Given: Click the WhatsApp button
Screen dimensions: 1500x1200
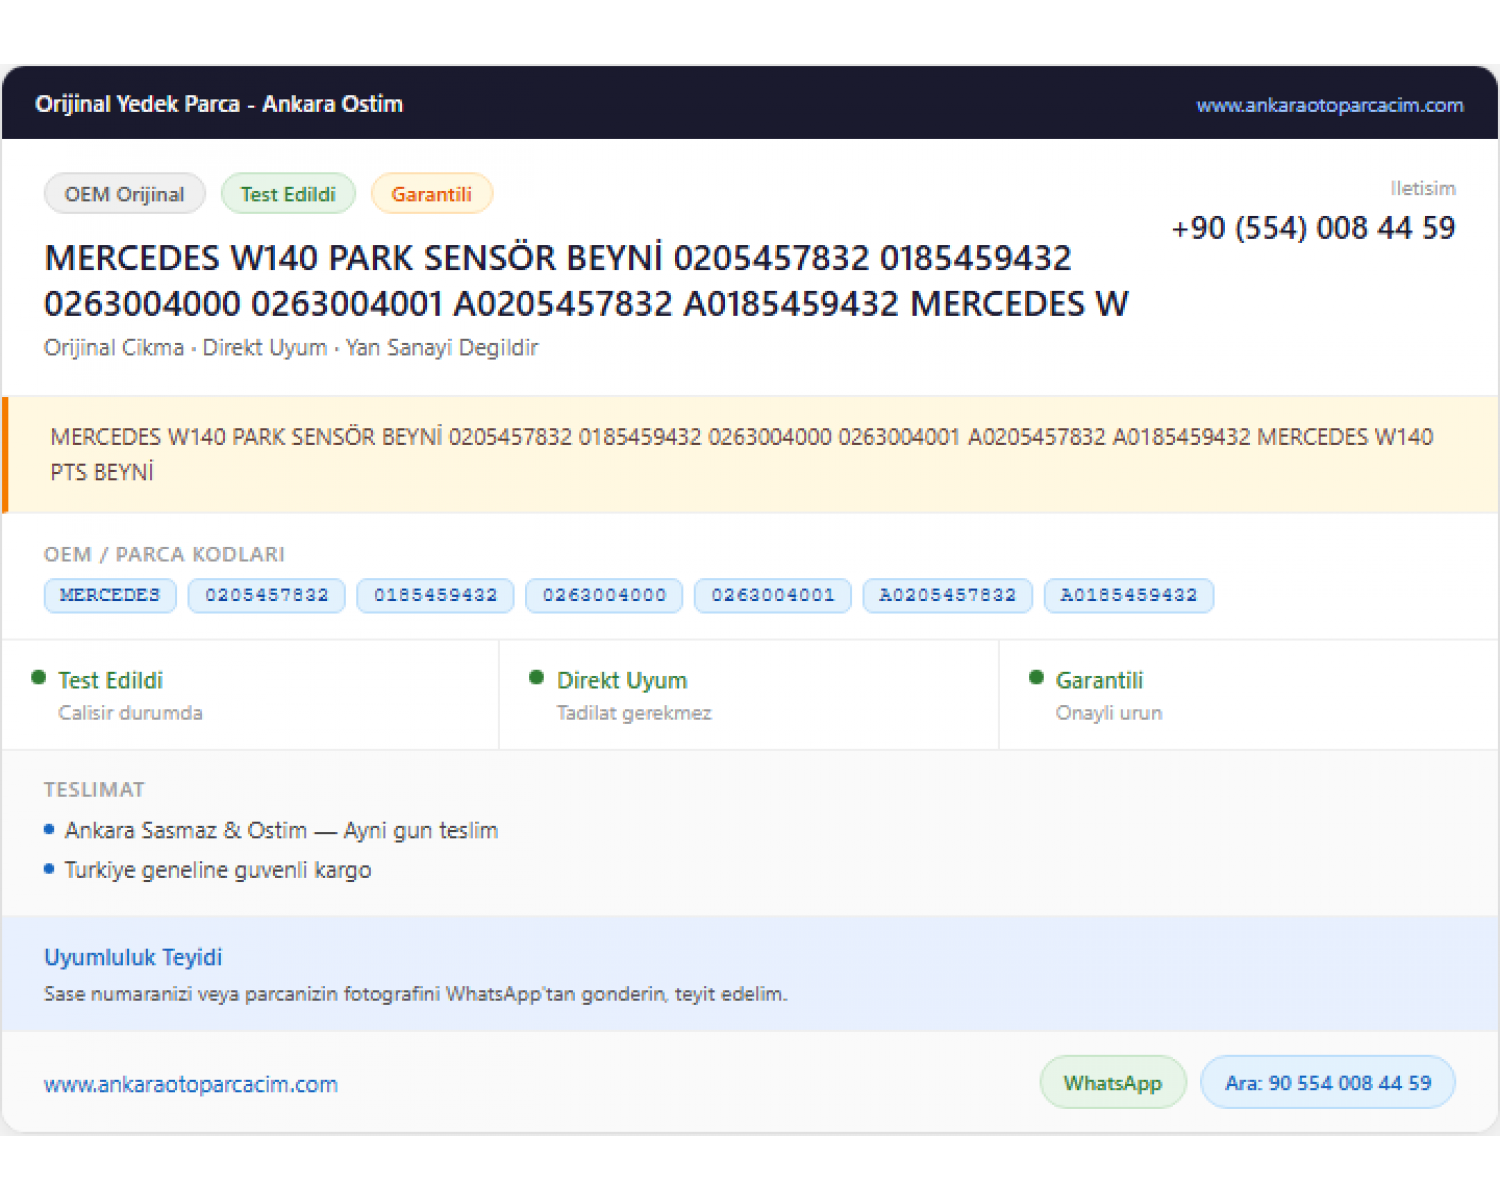Looking at the screenshot, I should point(1113,1082).
